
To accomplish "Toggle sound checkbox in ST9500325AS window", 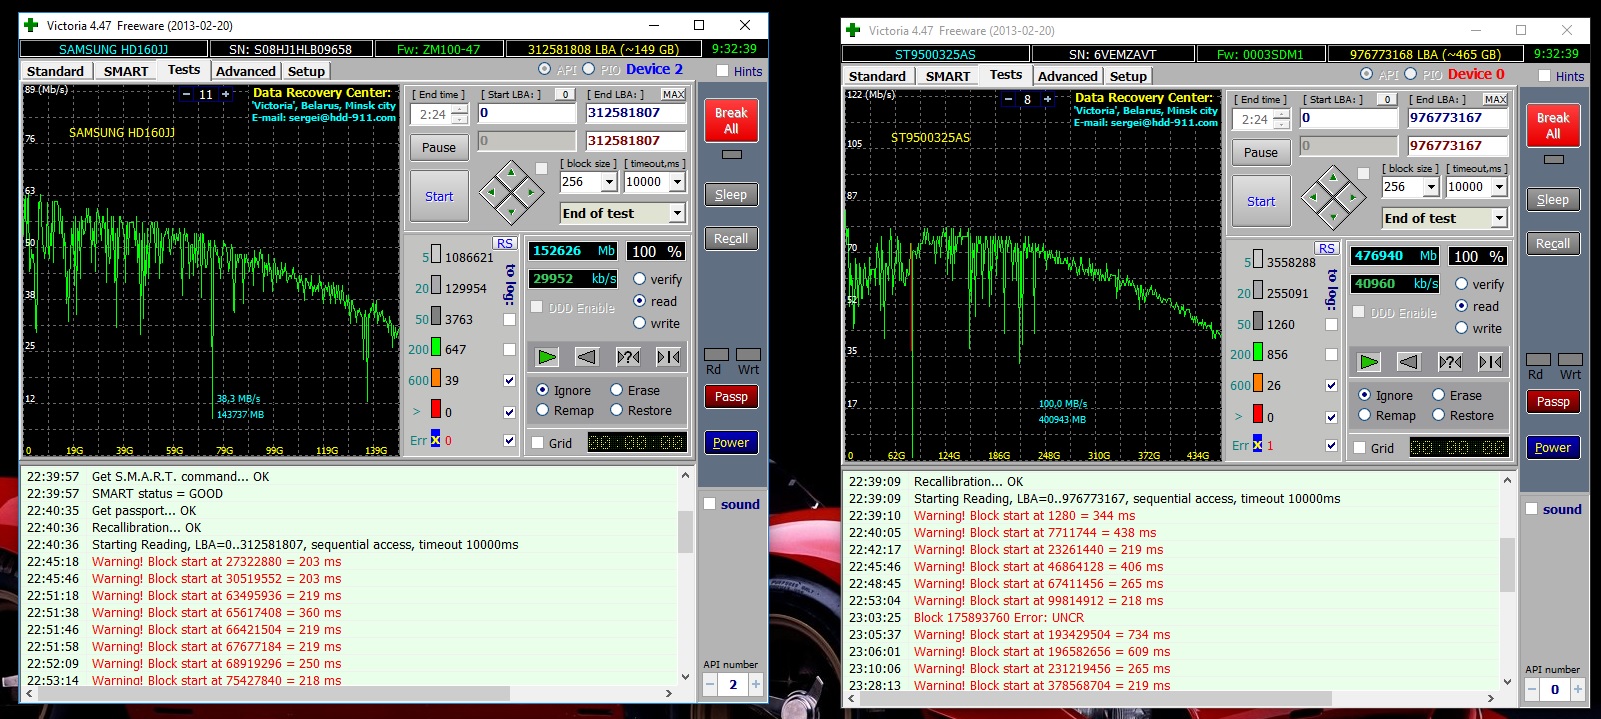I will (x=1531, y=509).
